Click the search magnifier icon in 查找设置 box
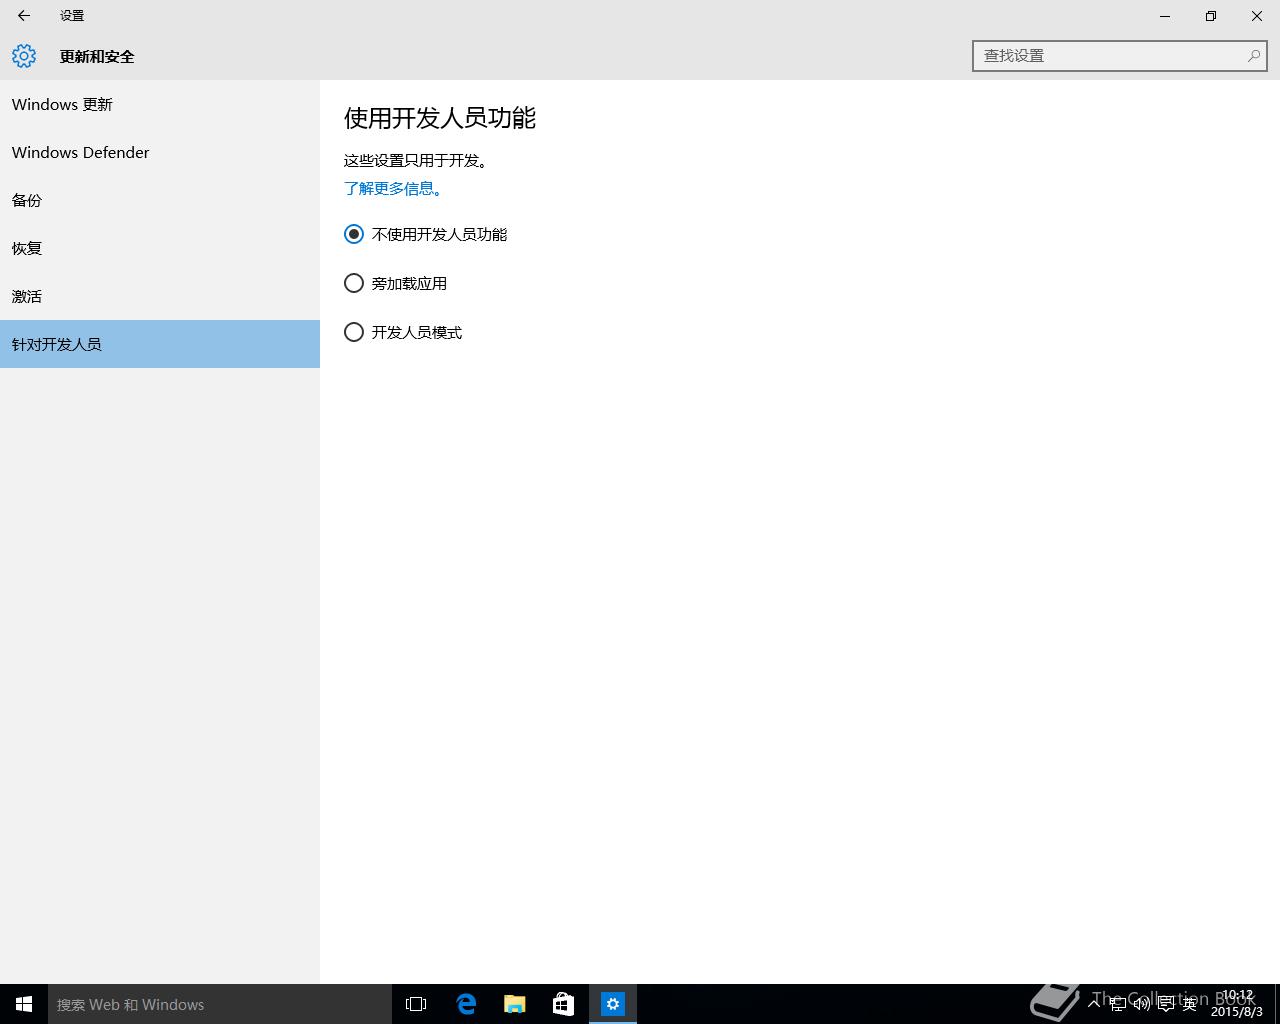 point(1253,56)
